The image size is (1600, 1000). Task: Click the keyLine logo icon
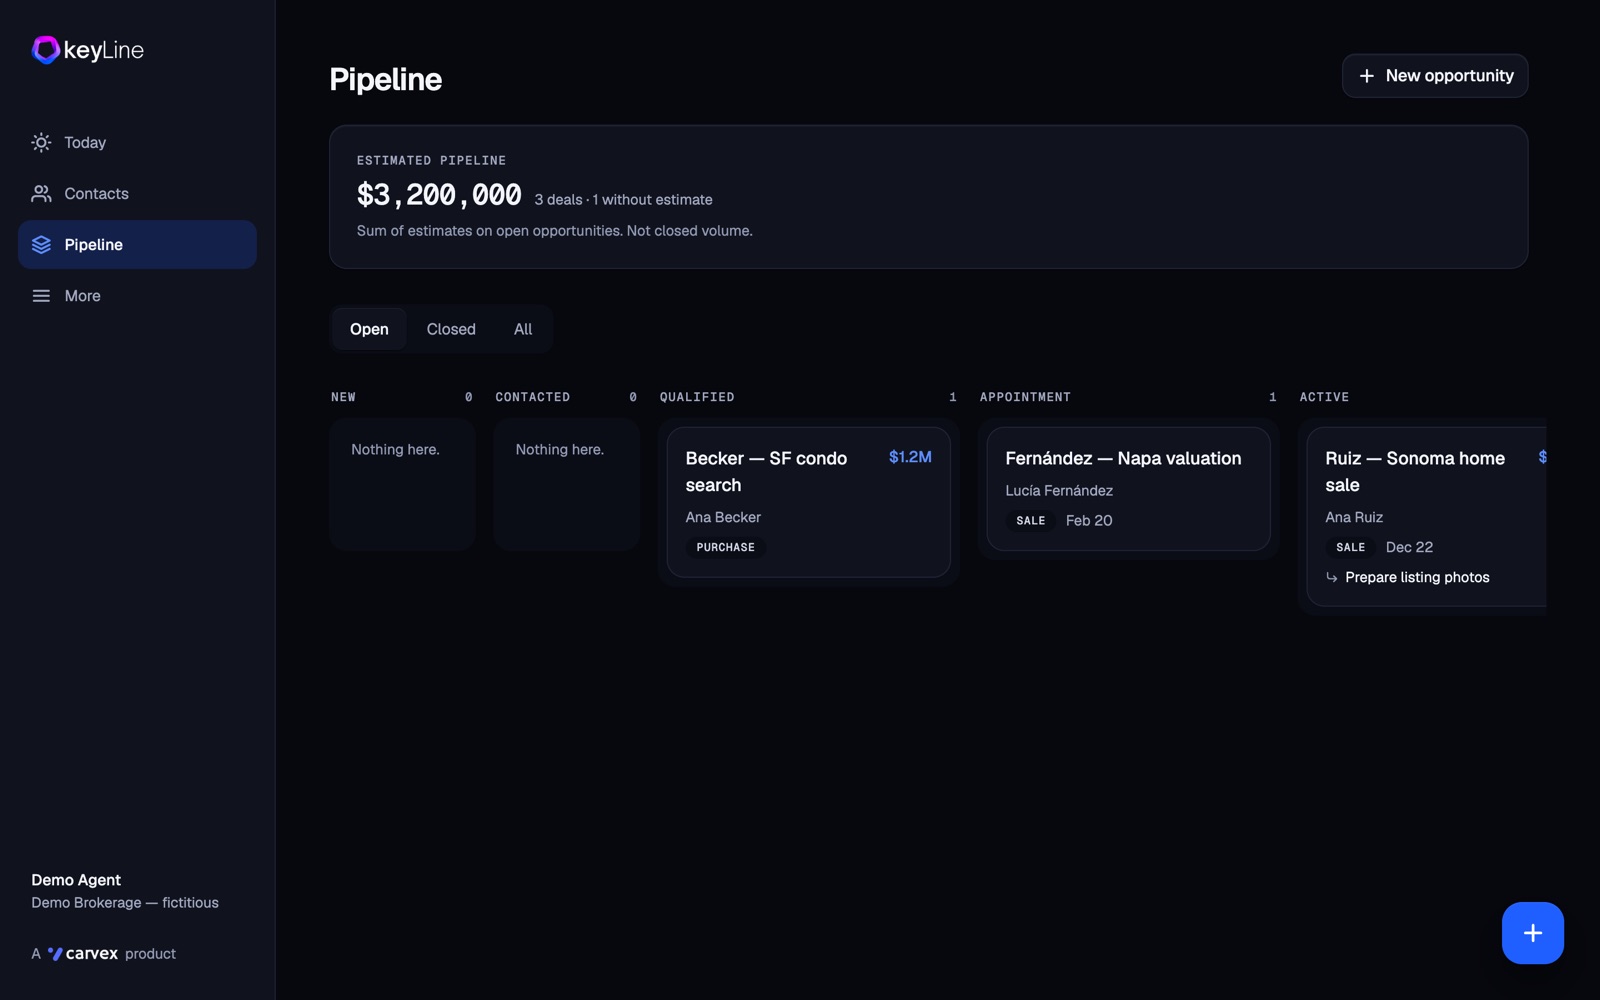[46, 49]
